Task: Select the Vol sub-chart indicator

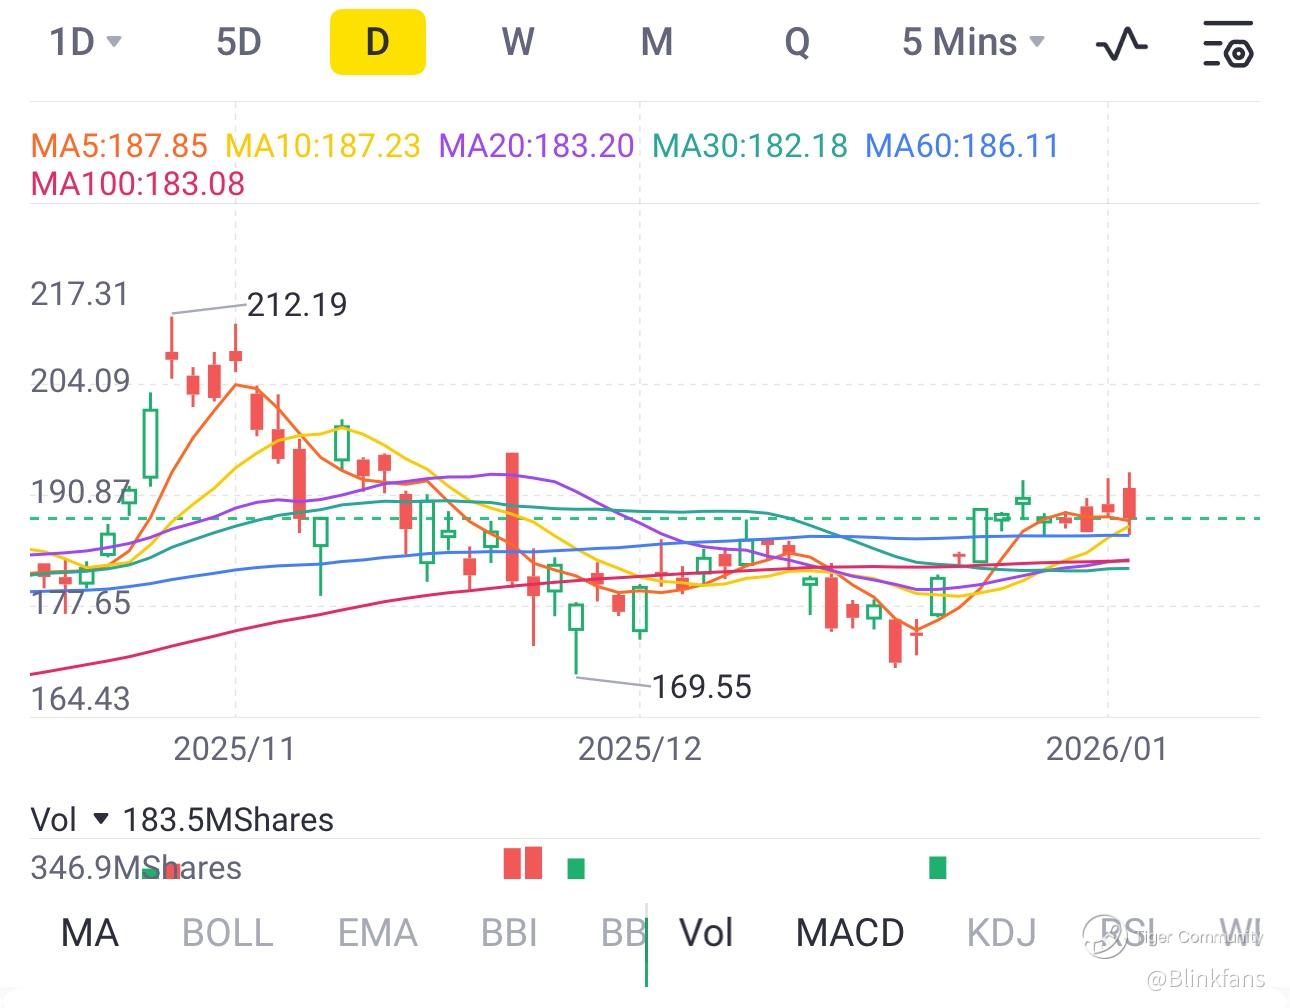Action: click(706, 933)
